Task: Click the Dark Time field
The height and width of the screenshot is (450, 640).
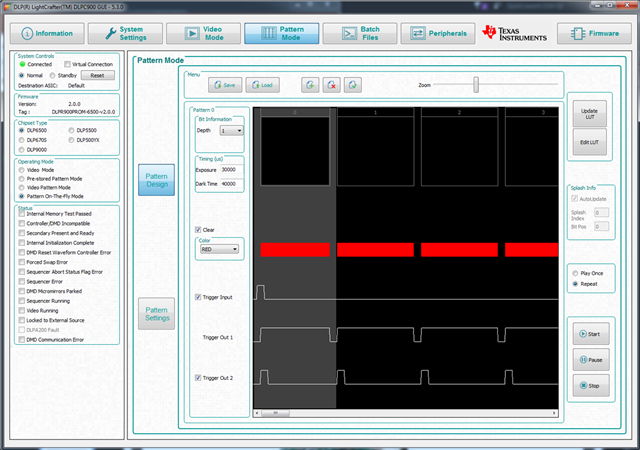Action: [x=231, y=184]
